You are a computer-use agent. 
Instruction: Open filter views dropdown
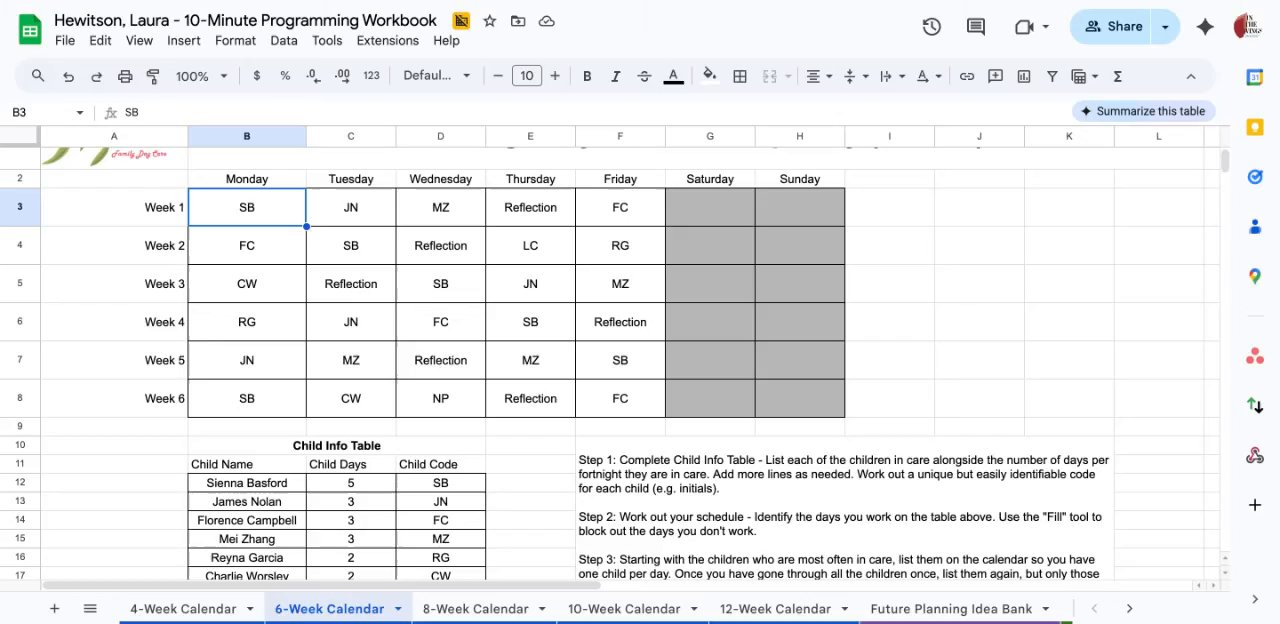tap(1085, 76)
